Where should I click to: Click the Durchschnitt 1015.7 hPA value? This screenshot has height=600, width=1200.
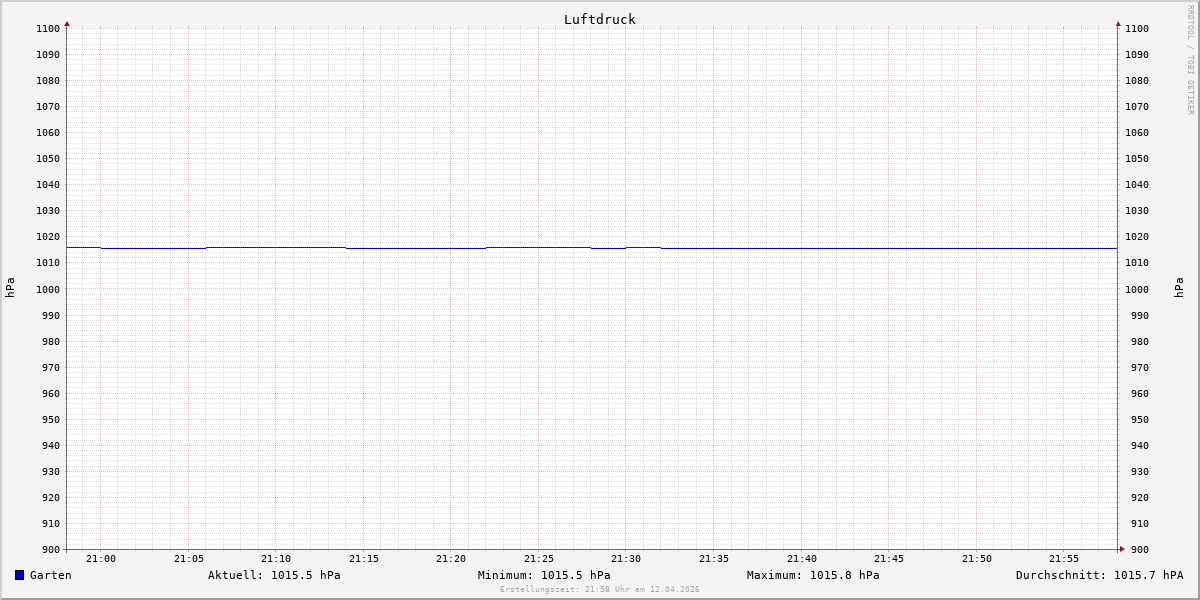click(x=1099, y=575)
